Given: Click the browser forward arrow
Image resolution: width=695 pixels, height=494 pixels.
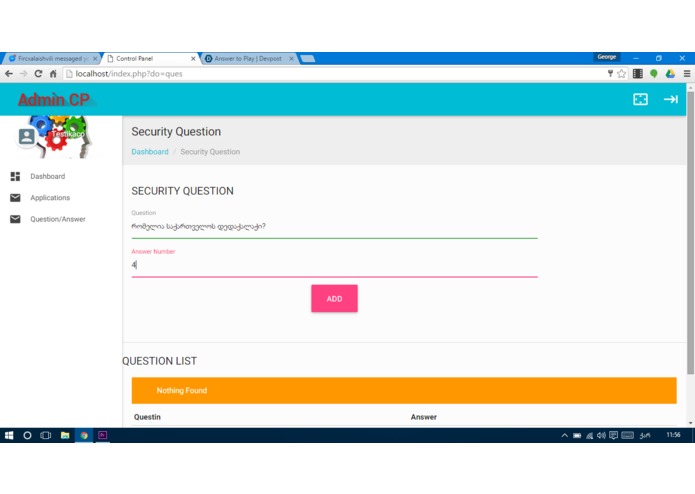Looking at the screenshot, I should coord(23,74).
